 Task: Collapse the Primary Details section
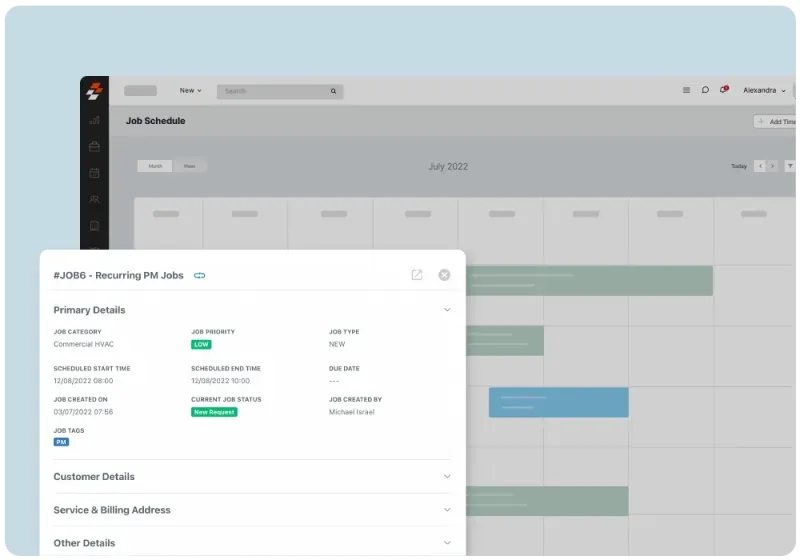click(x=447, y=310)
